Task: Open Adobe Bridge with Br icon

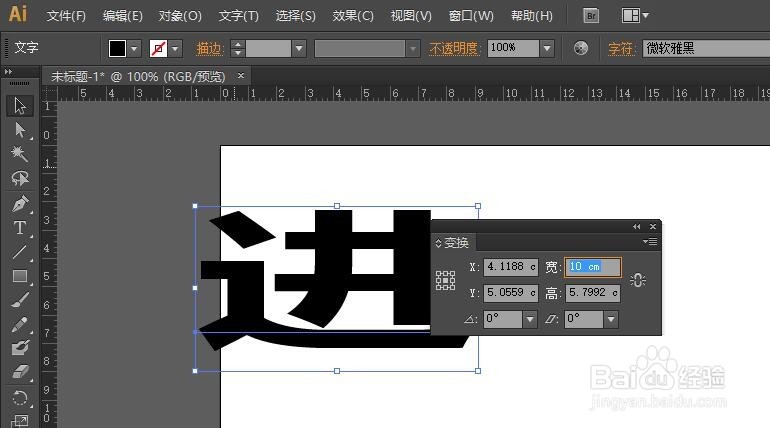Action: tap(591, 16)
